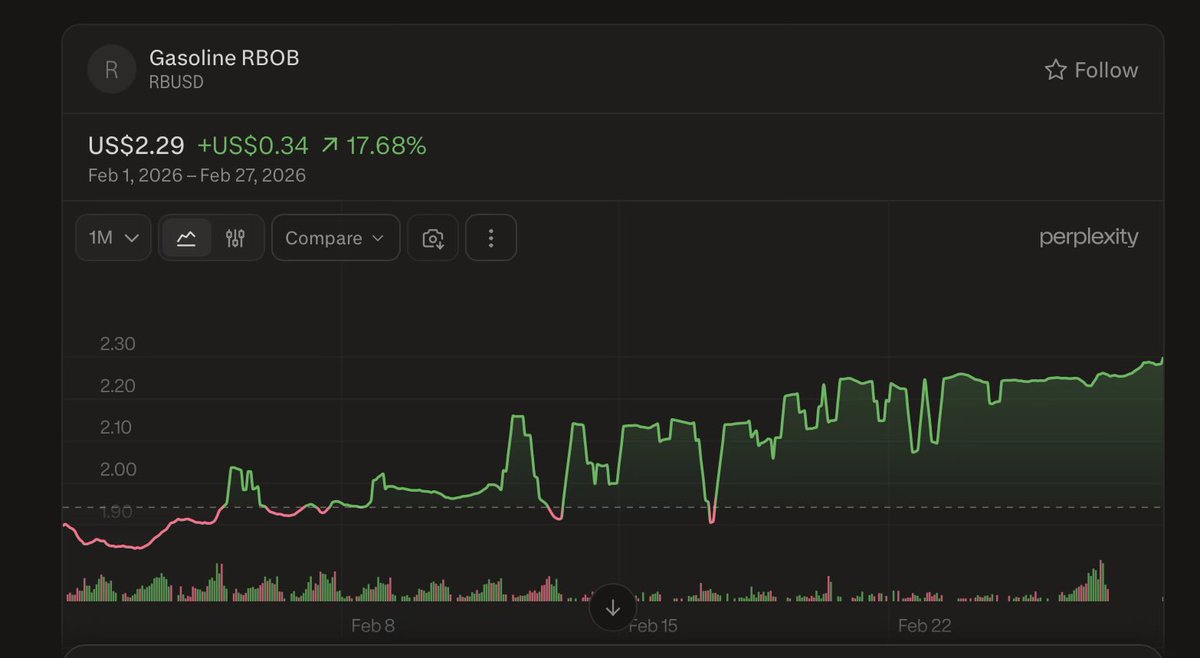This screenshot has width=1200, height=658.
Task: Click the round R ticker avatar
Action: pos(111,70)
